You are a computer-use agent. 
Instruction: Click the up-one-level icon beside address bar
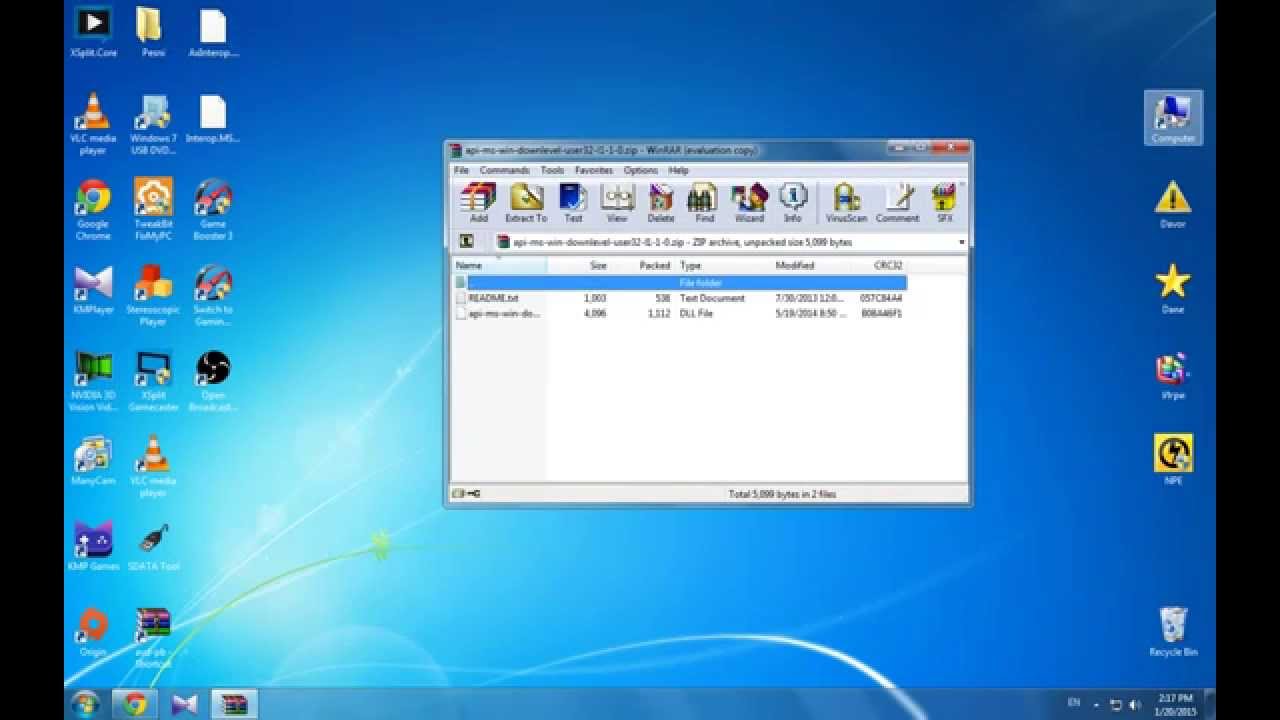(x=466, y=241)
